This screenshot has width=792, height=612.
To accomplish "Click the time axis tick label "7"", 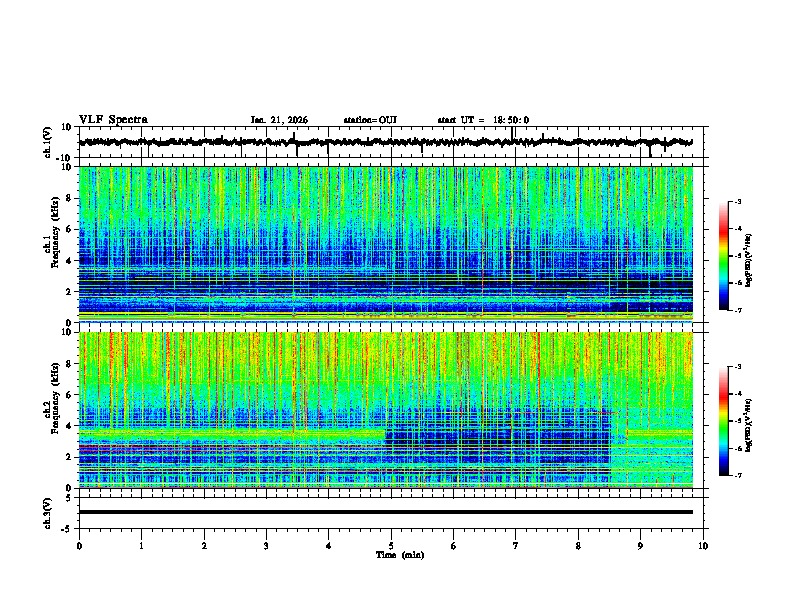I will 516,546.
